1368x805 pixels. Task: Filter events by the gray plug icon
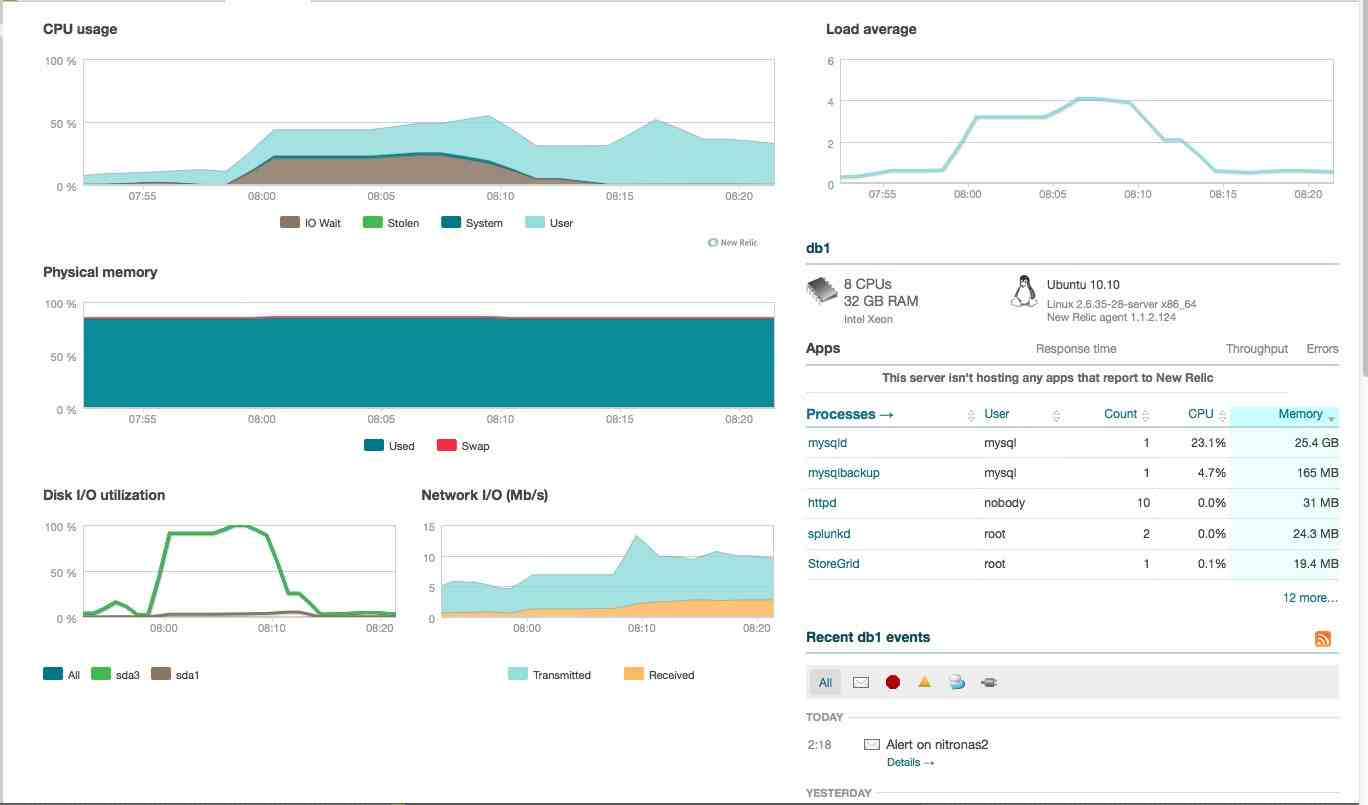click(989, 683)
